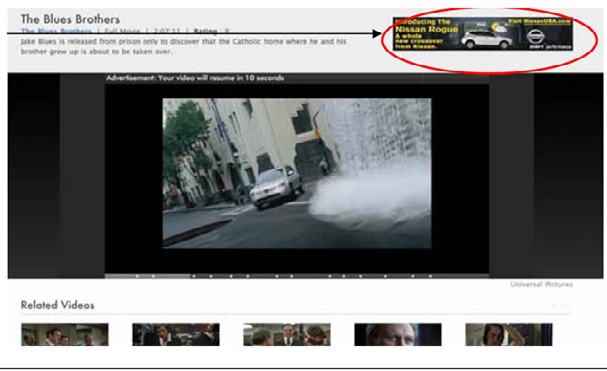607x371 pixels.
Task: Click the played portion of the progress bar
Action: pyautogui.click(x=147, y=276)
